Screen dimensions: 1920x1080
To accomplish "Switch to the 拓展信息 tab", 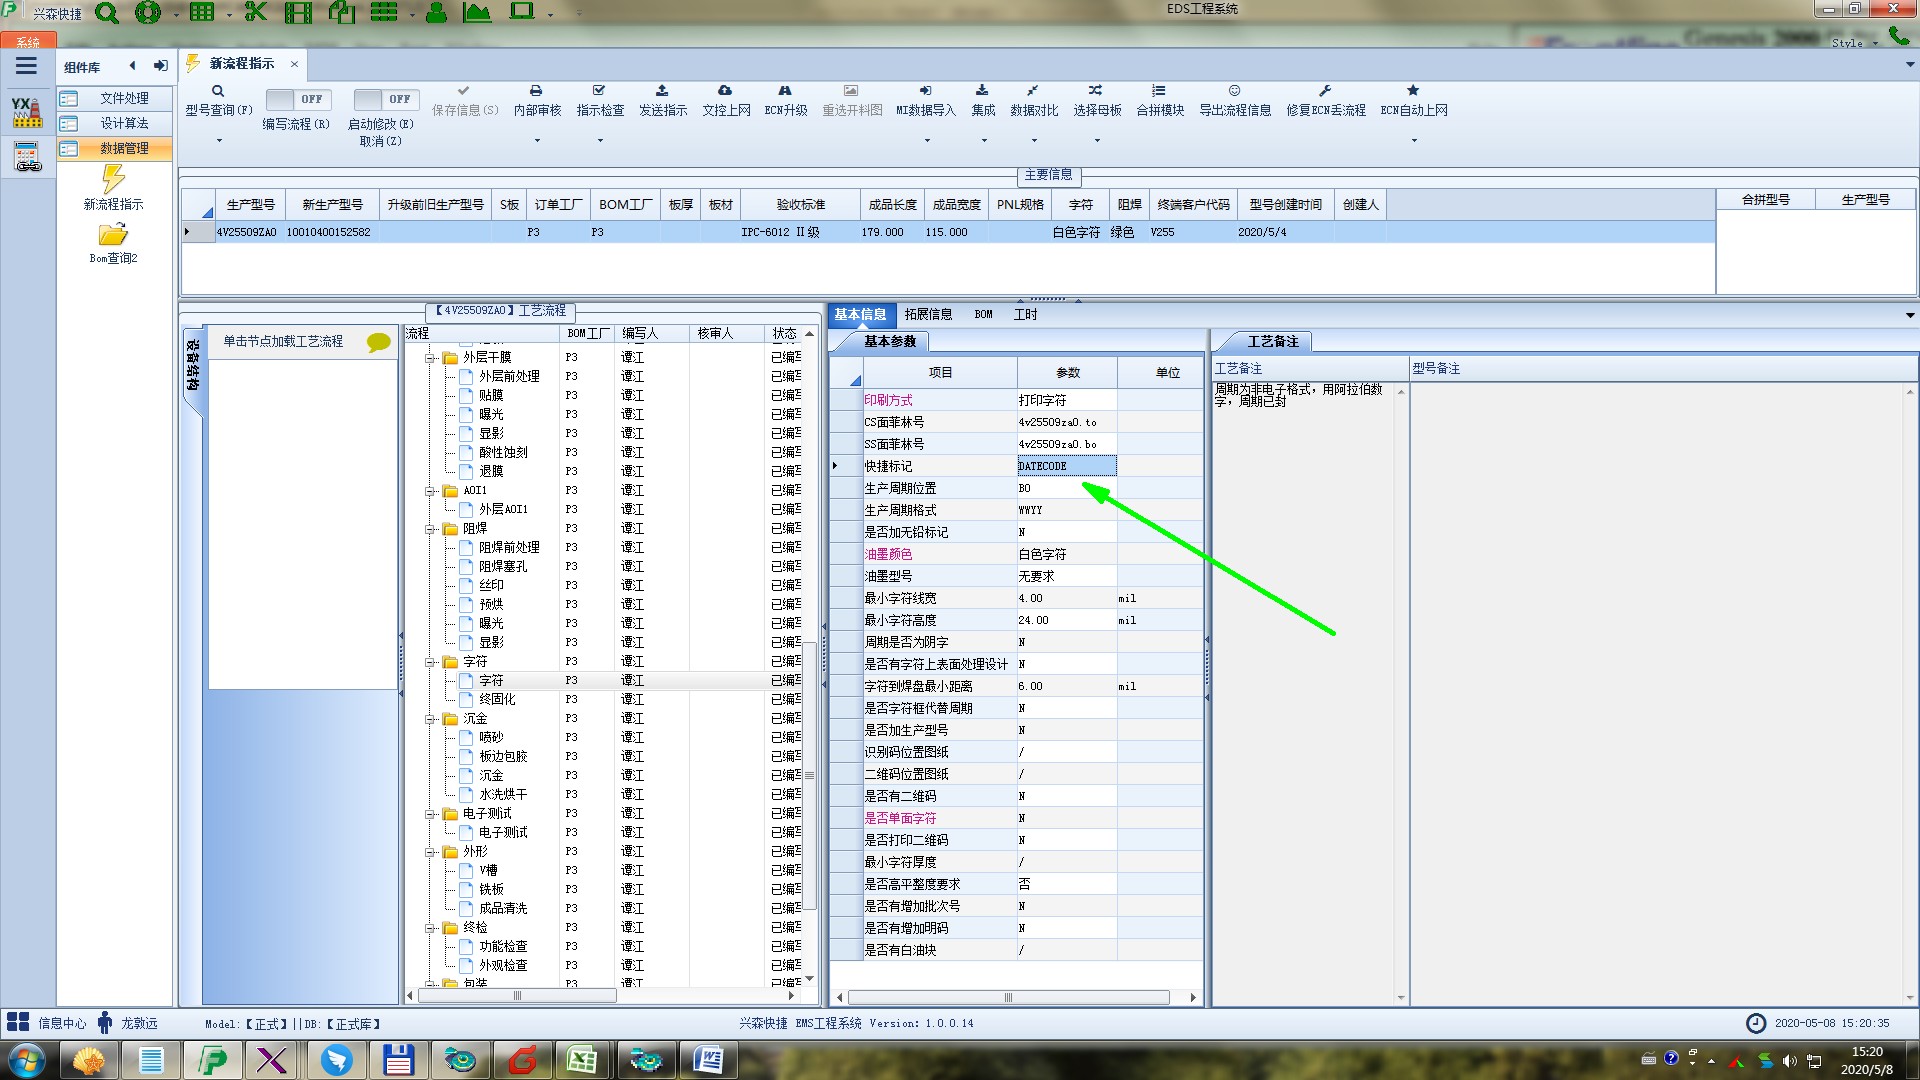I will pyautogui.click(x=927, y=314).
